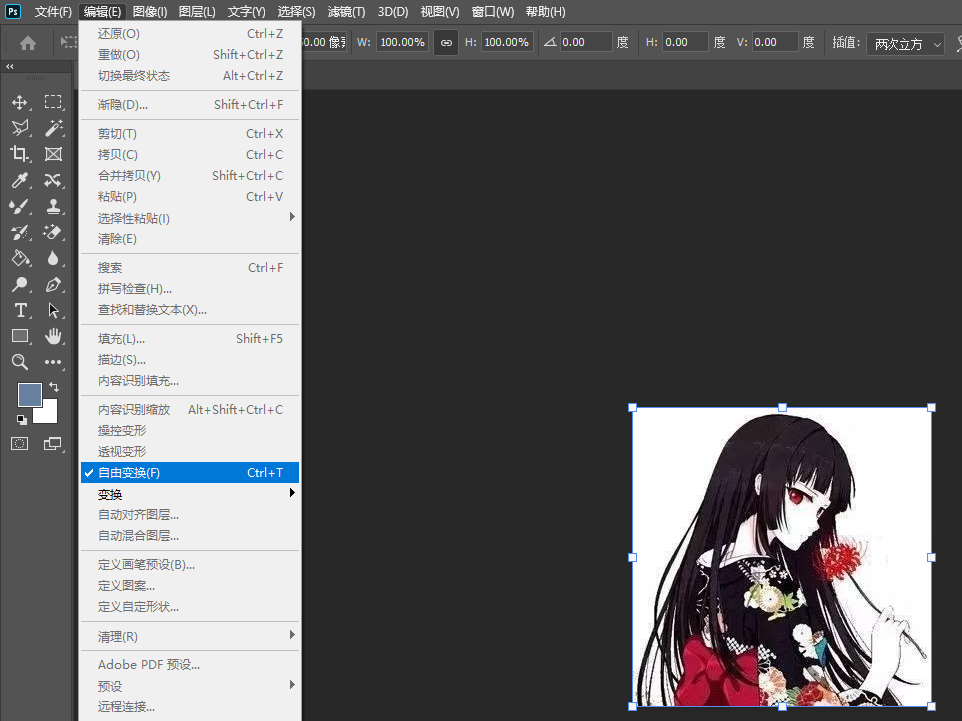This screenshot has height=721, width=962.
Task: Select the Path Selection tool
Action: pyautogui.click(x=53, y=310)
